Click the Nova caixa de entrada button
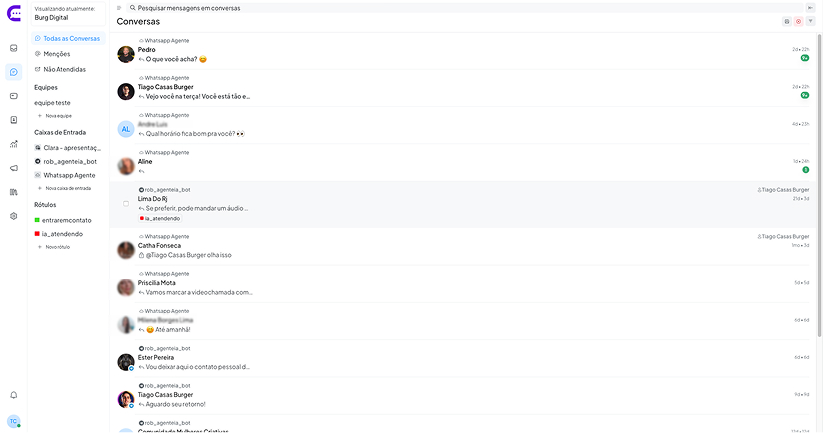 click(68, 188)
